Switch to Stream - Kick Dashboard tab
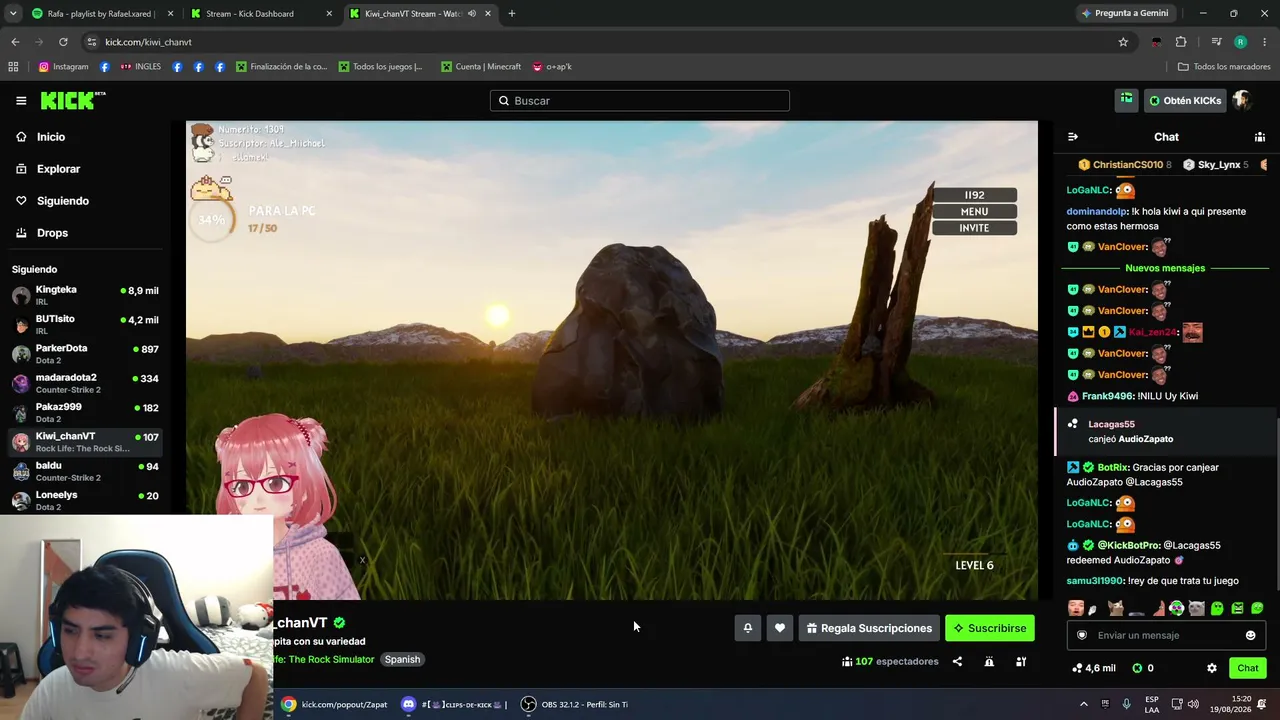Screen dimensions: 1280x720 click(262, 14)
